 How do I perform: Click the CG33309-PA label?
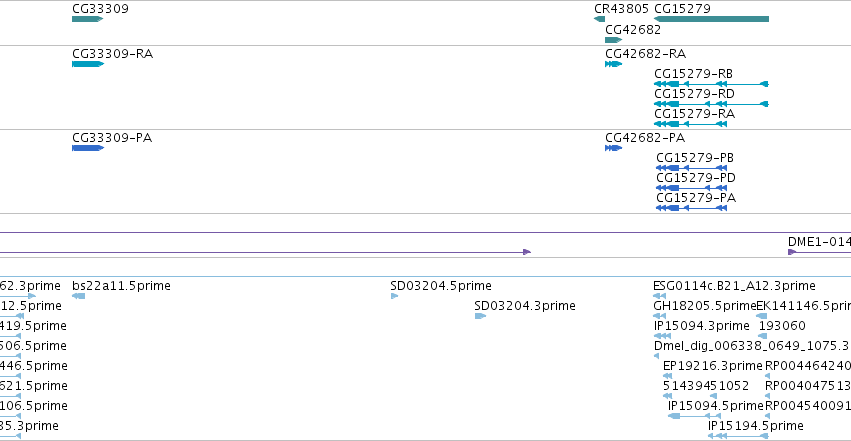(x=112, y=138)
